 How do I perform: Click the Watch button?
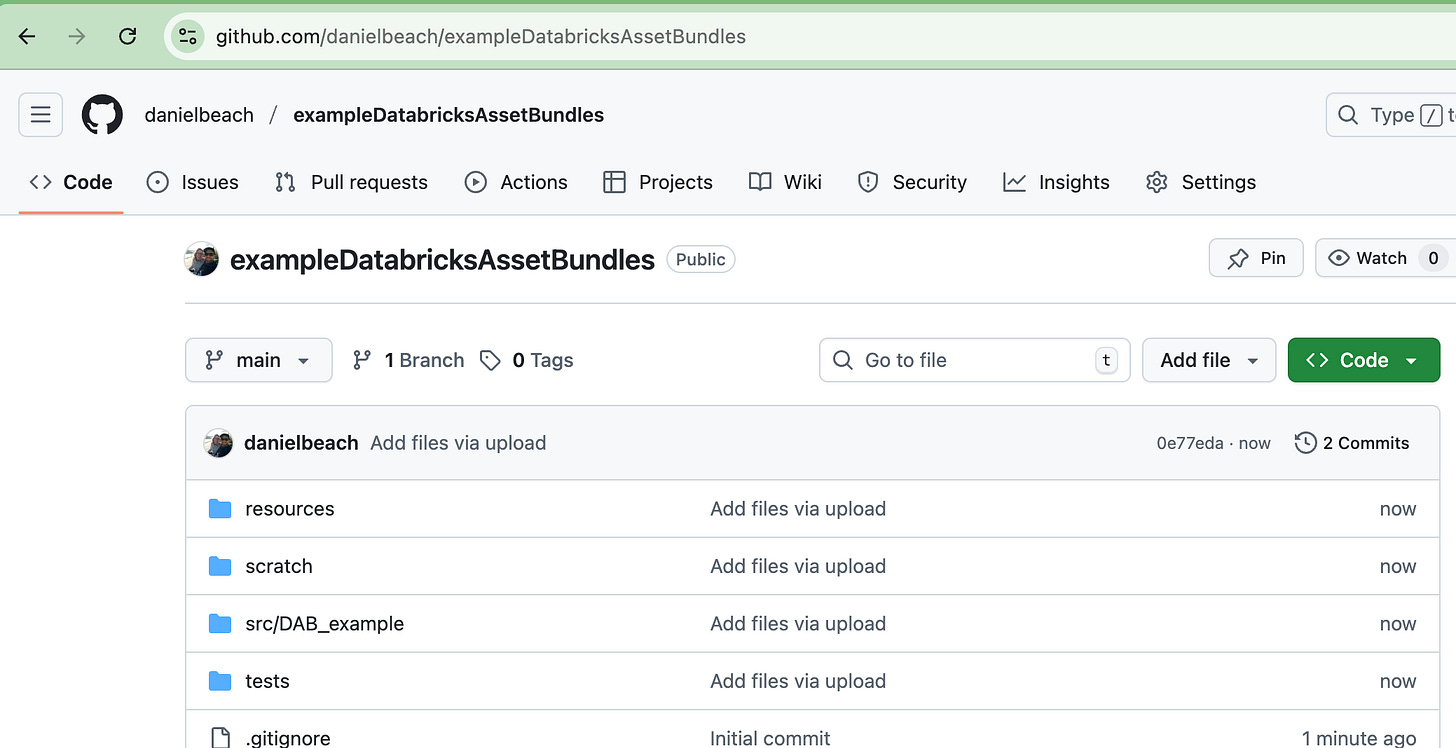1385,258
